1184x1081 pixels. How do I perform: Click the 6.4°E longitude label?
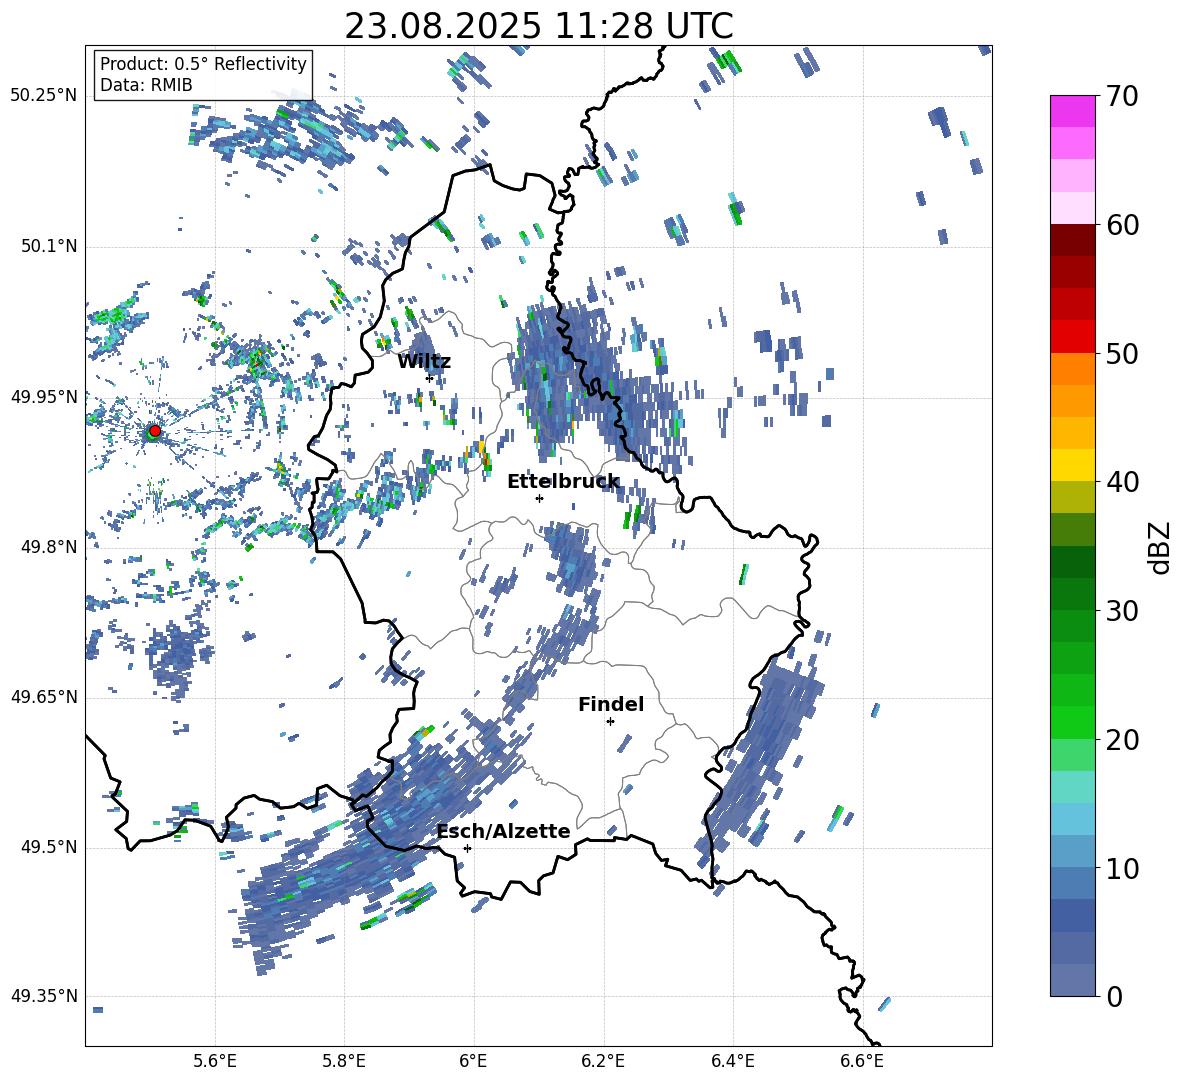(732, 1061)
